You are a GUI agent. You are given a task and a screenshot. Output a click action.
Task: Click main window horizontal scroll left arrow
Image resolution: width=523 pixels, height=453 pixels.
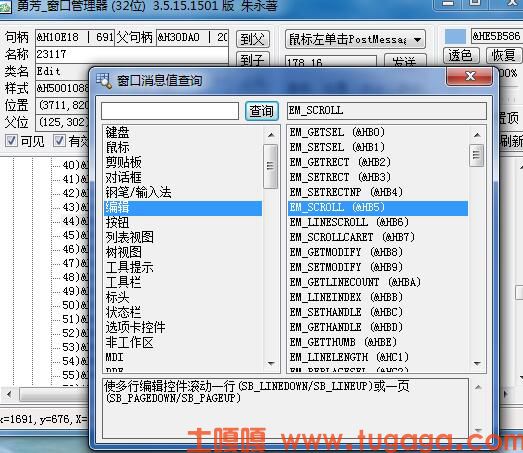[x=9, y=395]
